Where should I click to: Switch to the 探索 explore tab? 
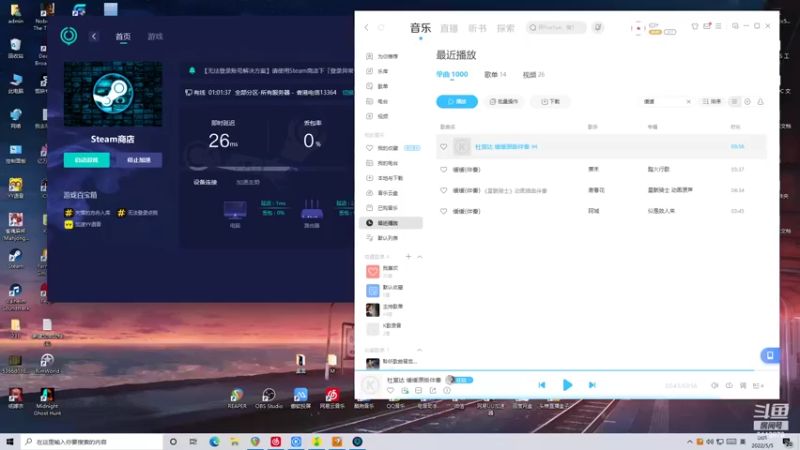coord(506,29)
